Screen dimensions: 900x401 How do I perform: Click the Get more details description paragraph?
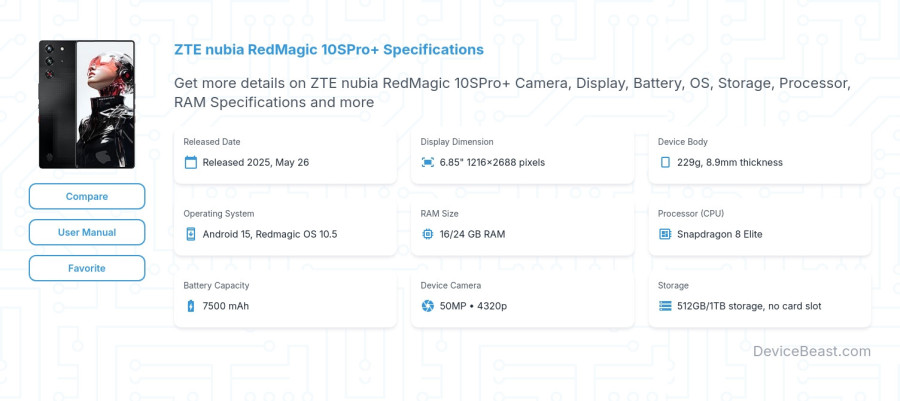coord(512,93)
